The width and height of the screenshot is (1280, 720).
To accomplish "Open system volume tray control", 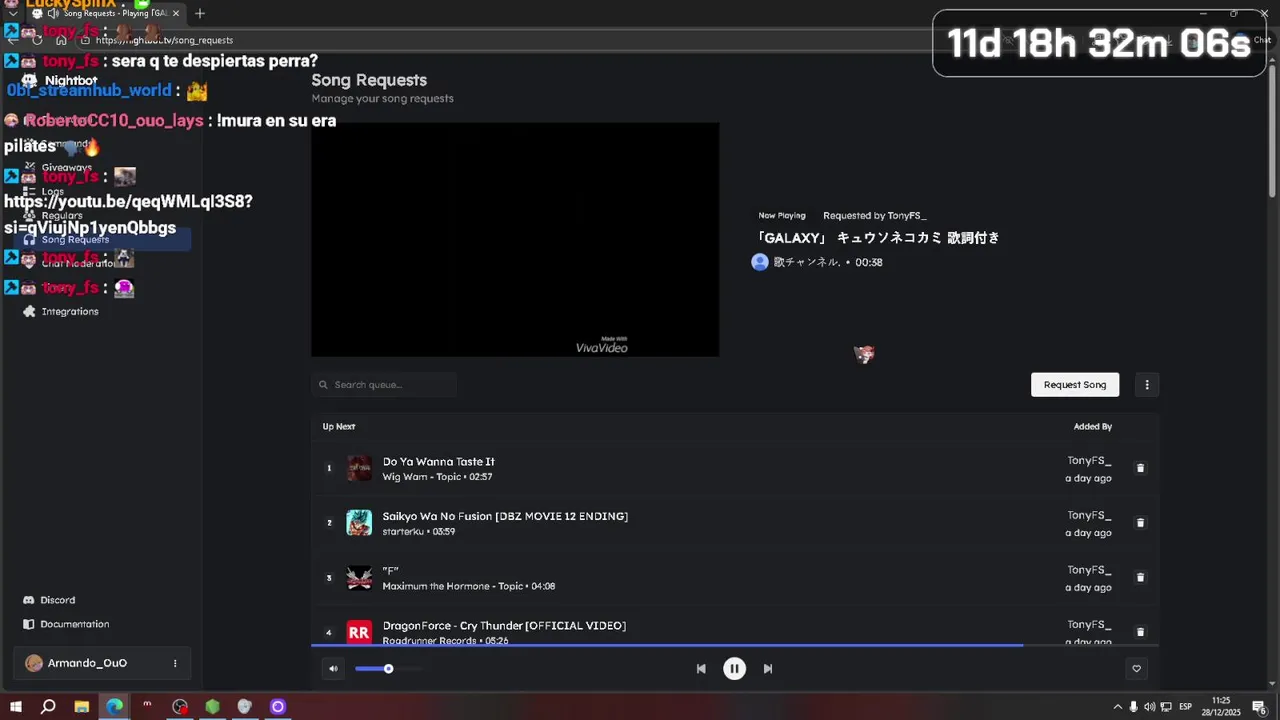I will tap(1150, 707).
